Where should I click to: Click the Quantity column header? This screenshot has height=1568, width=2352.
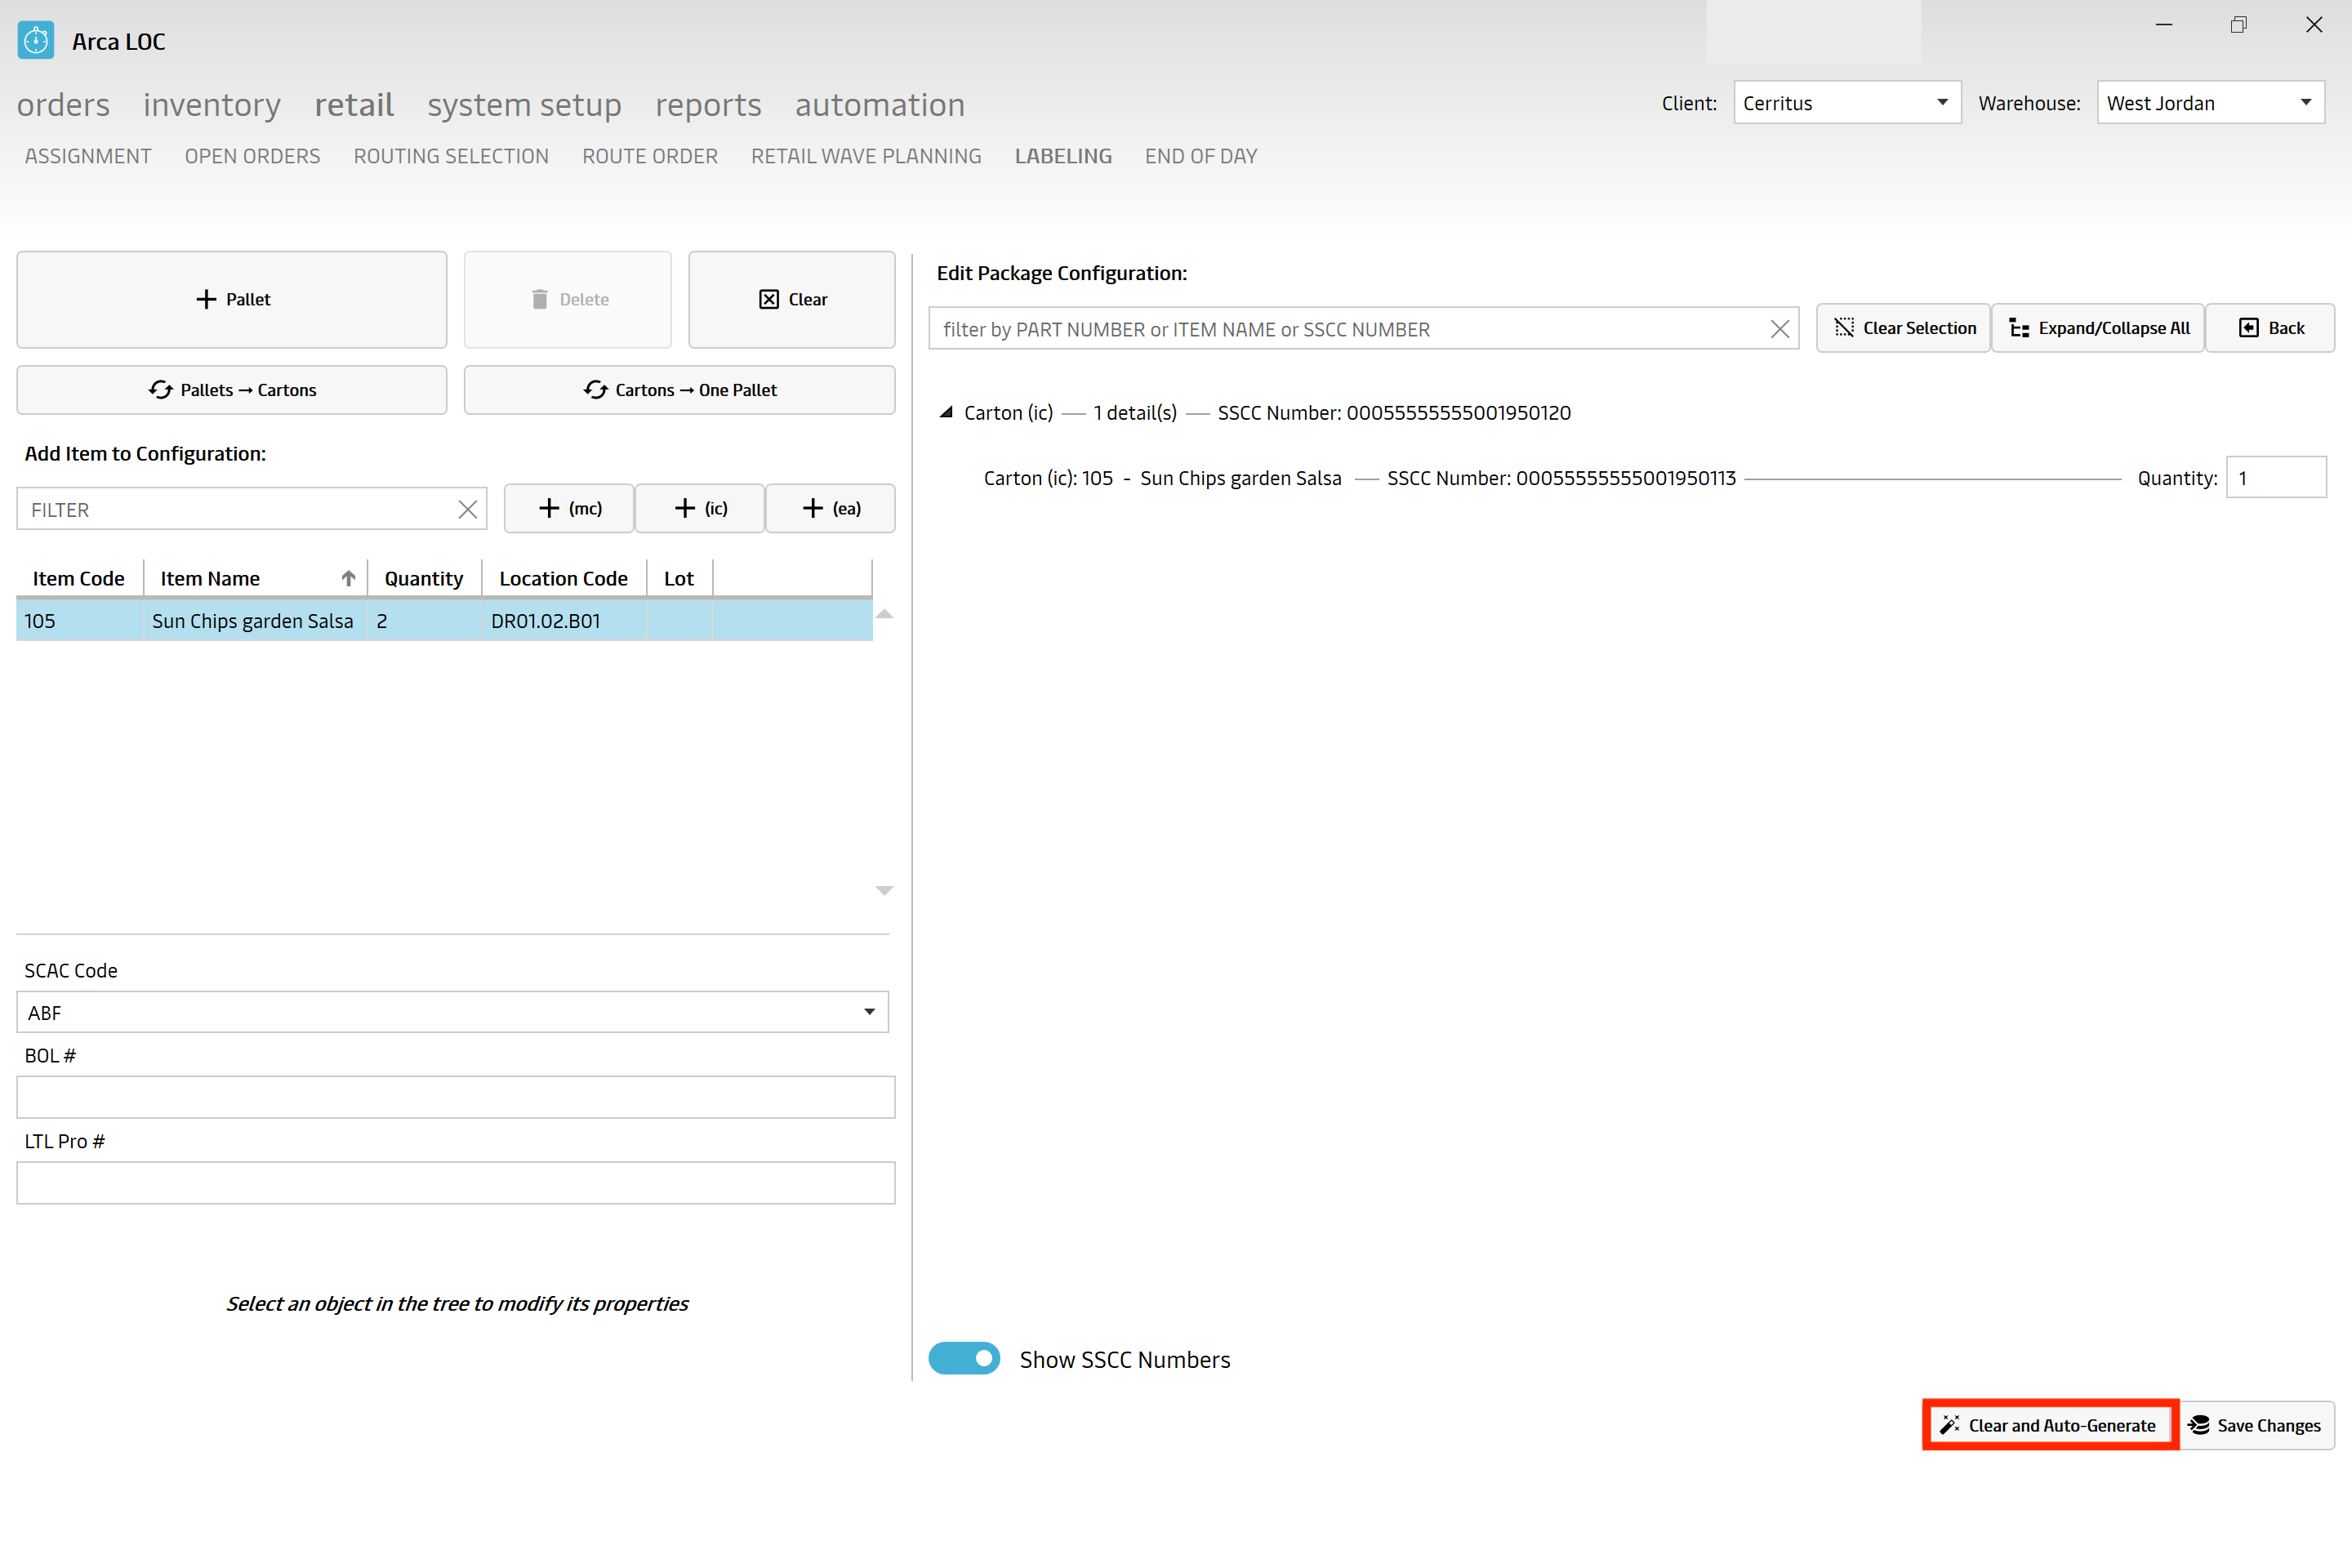coord(424,578)
